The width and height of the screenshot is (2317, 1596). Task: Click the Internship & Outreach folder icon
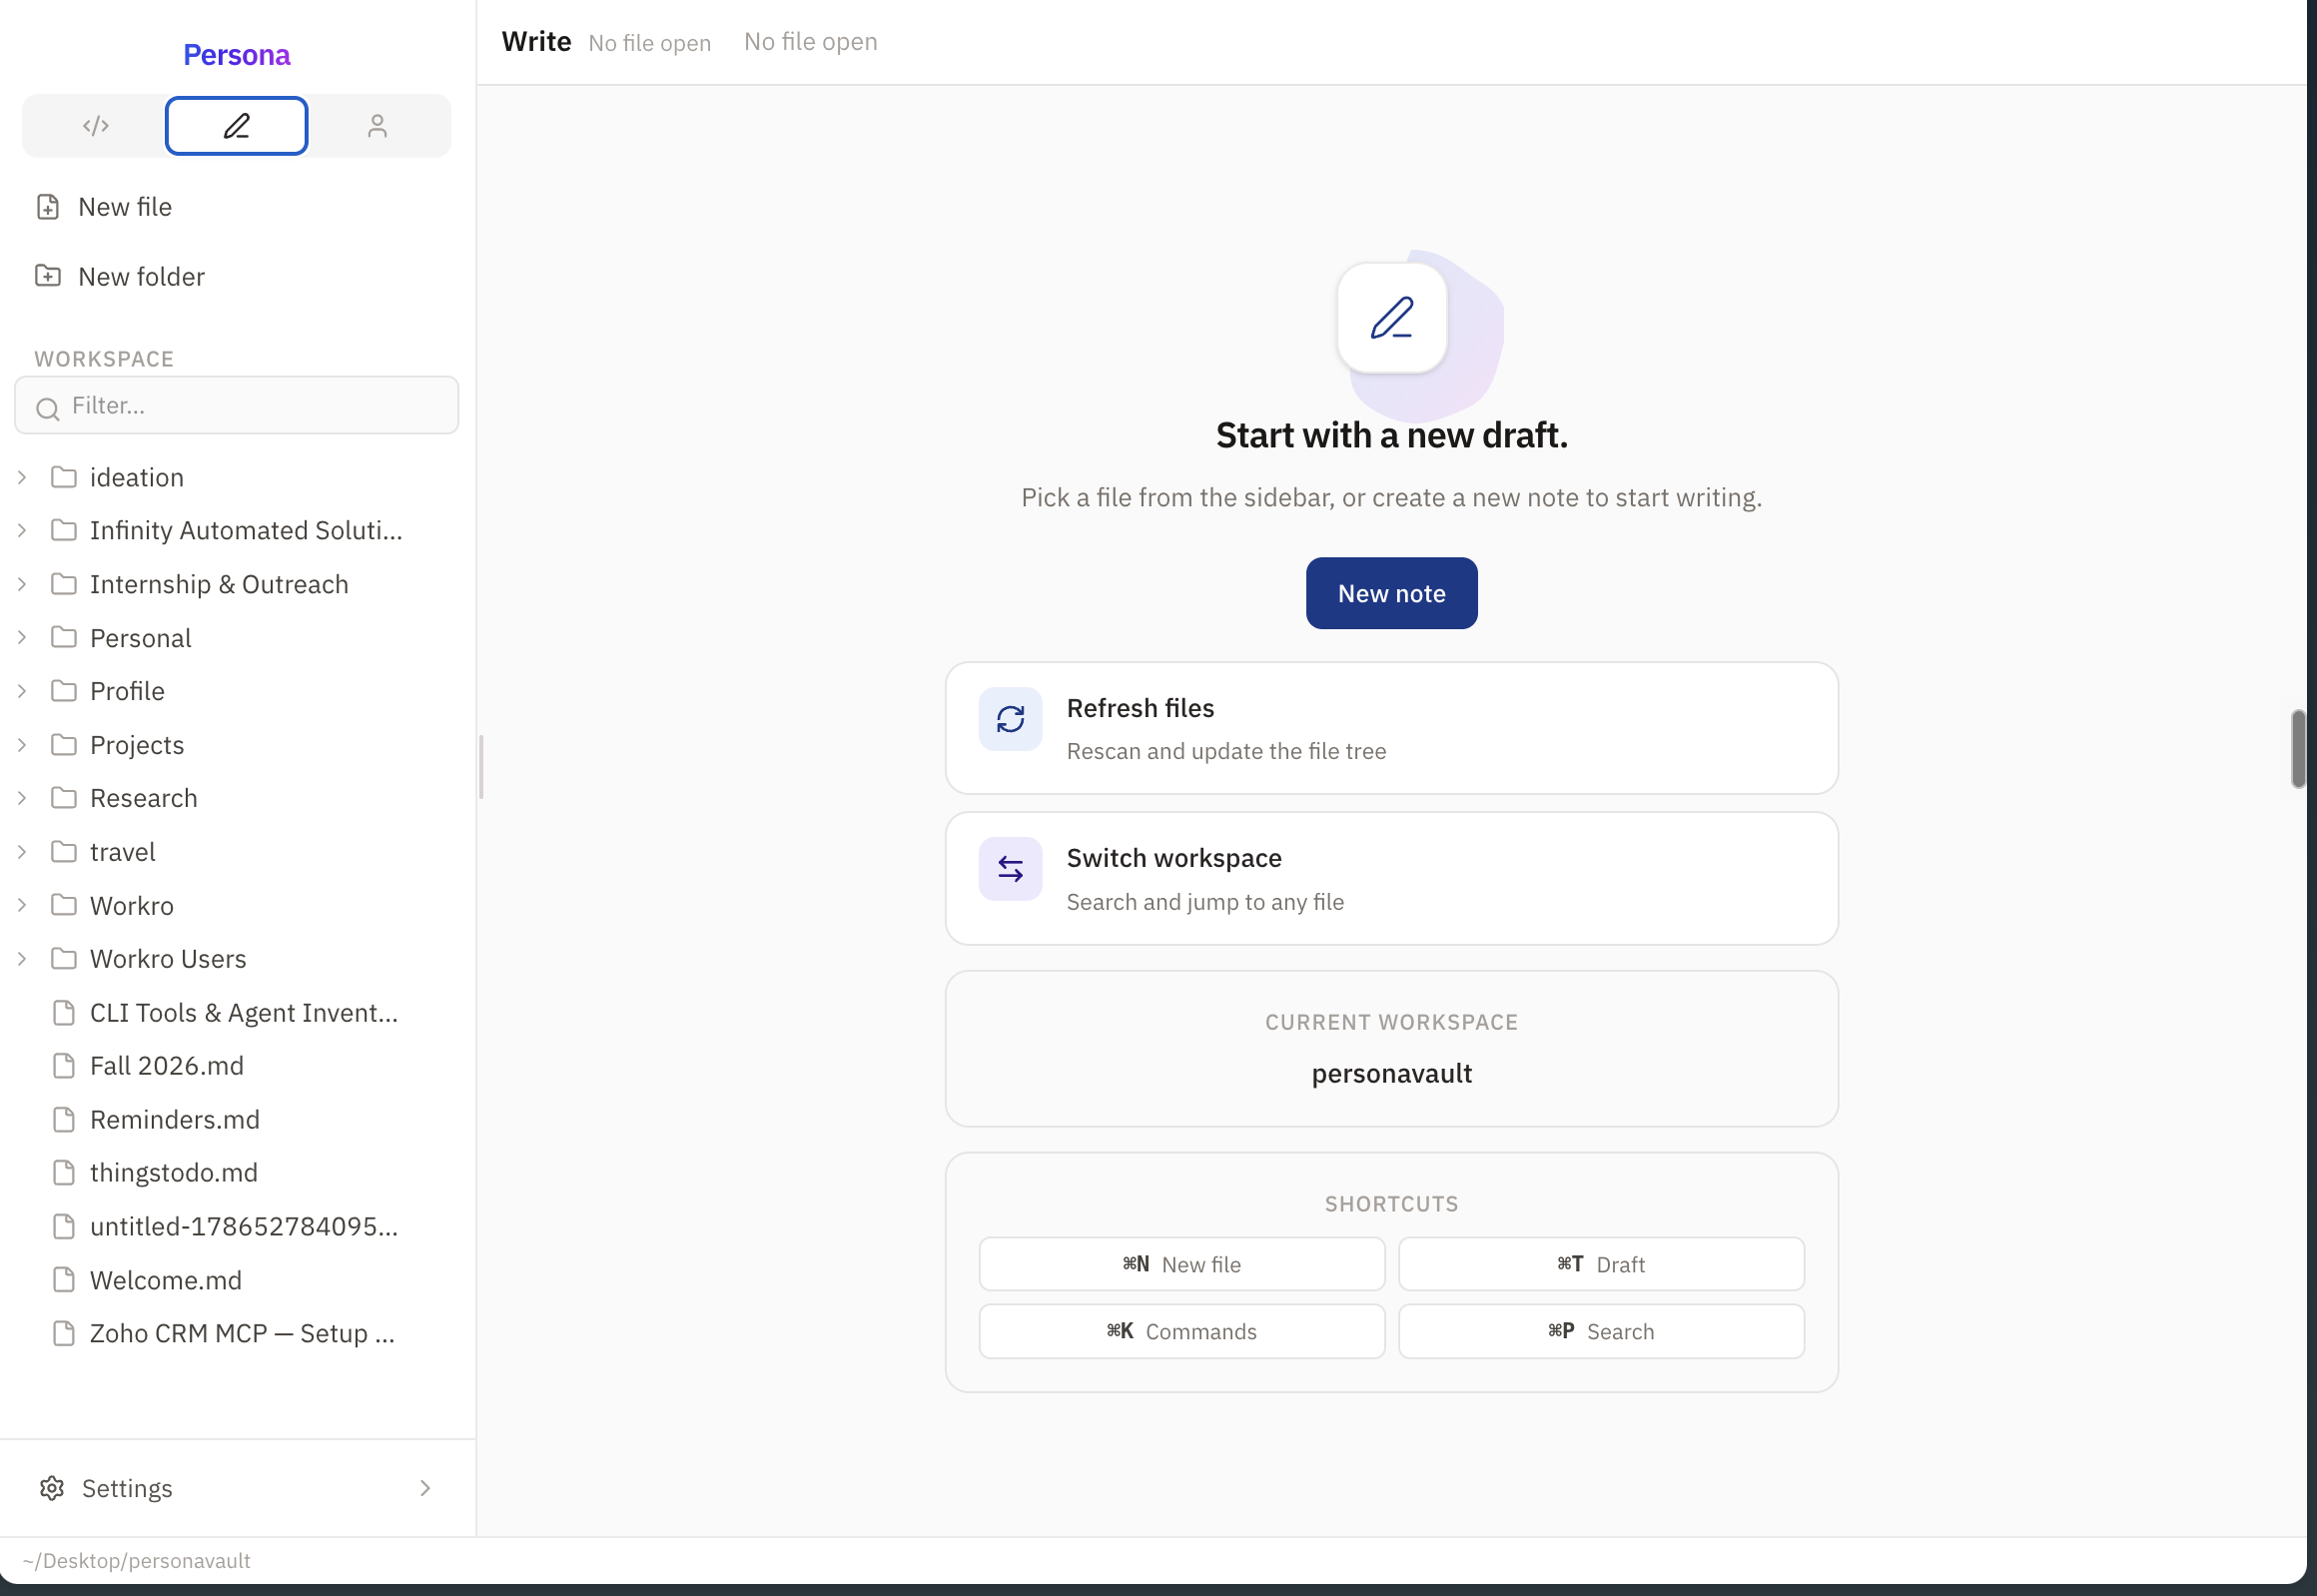[x=64, y=584]
